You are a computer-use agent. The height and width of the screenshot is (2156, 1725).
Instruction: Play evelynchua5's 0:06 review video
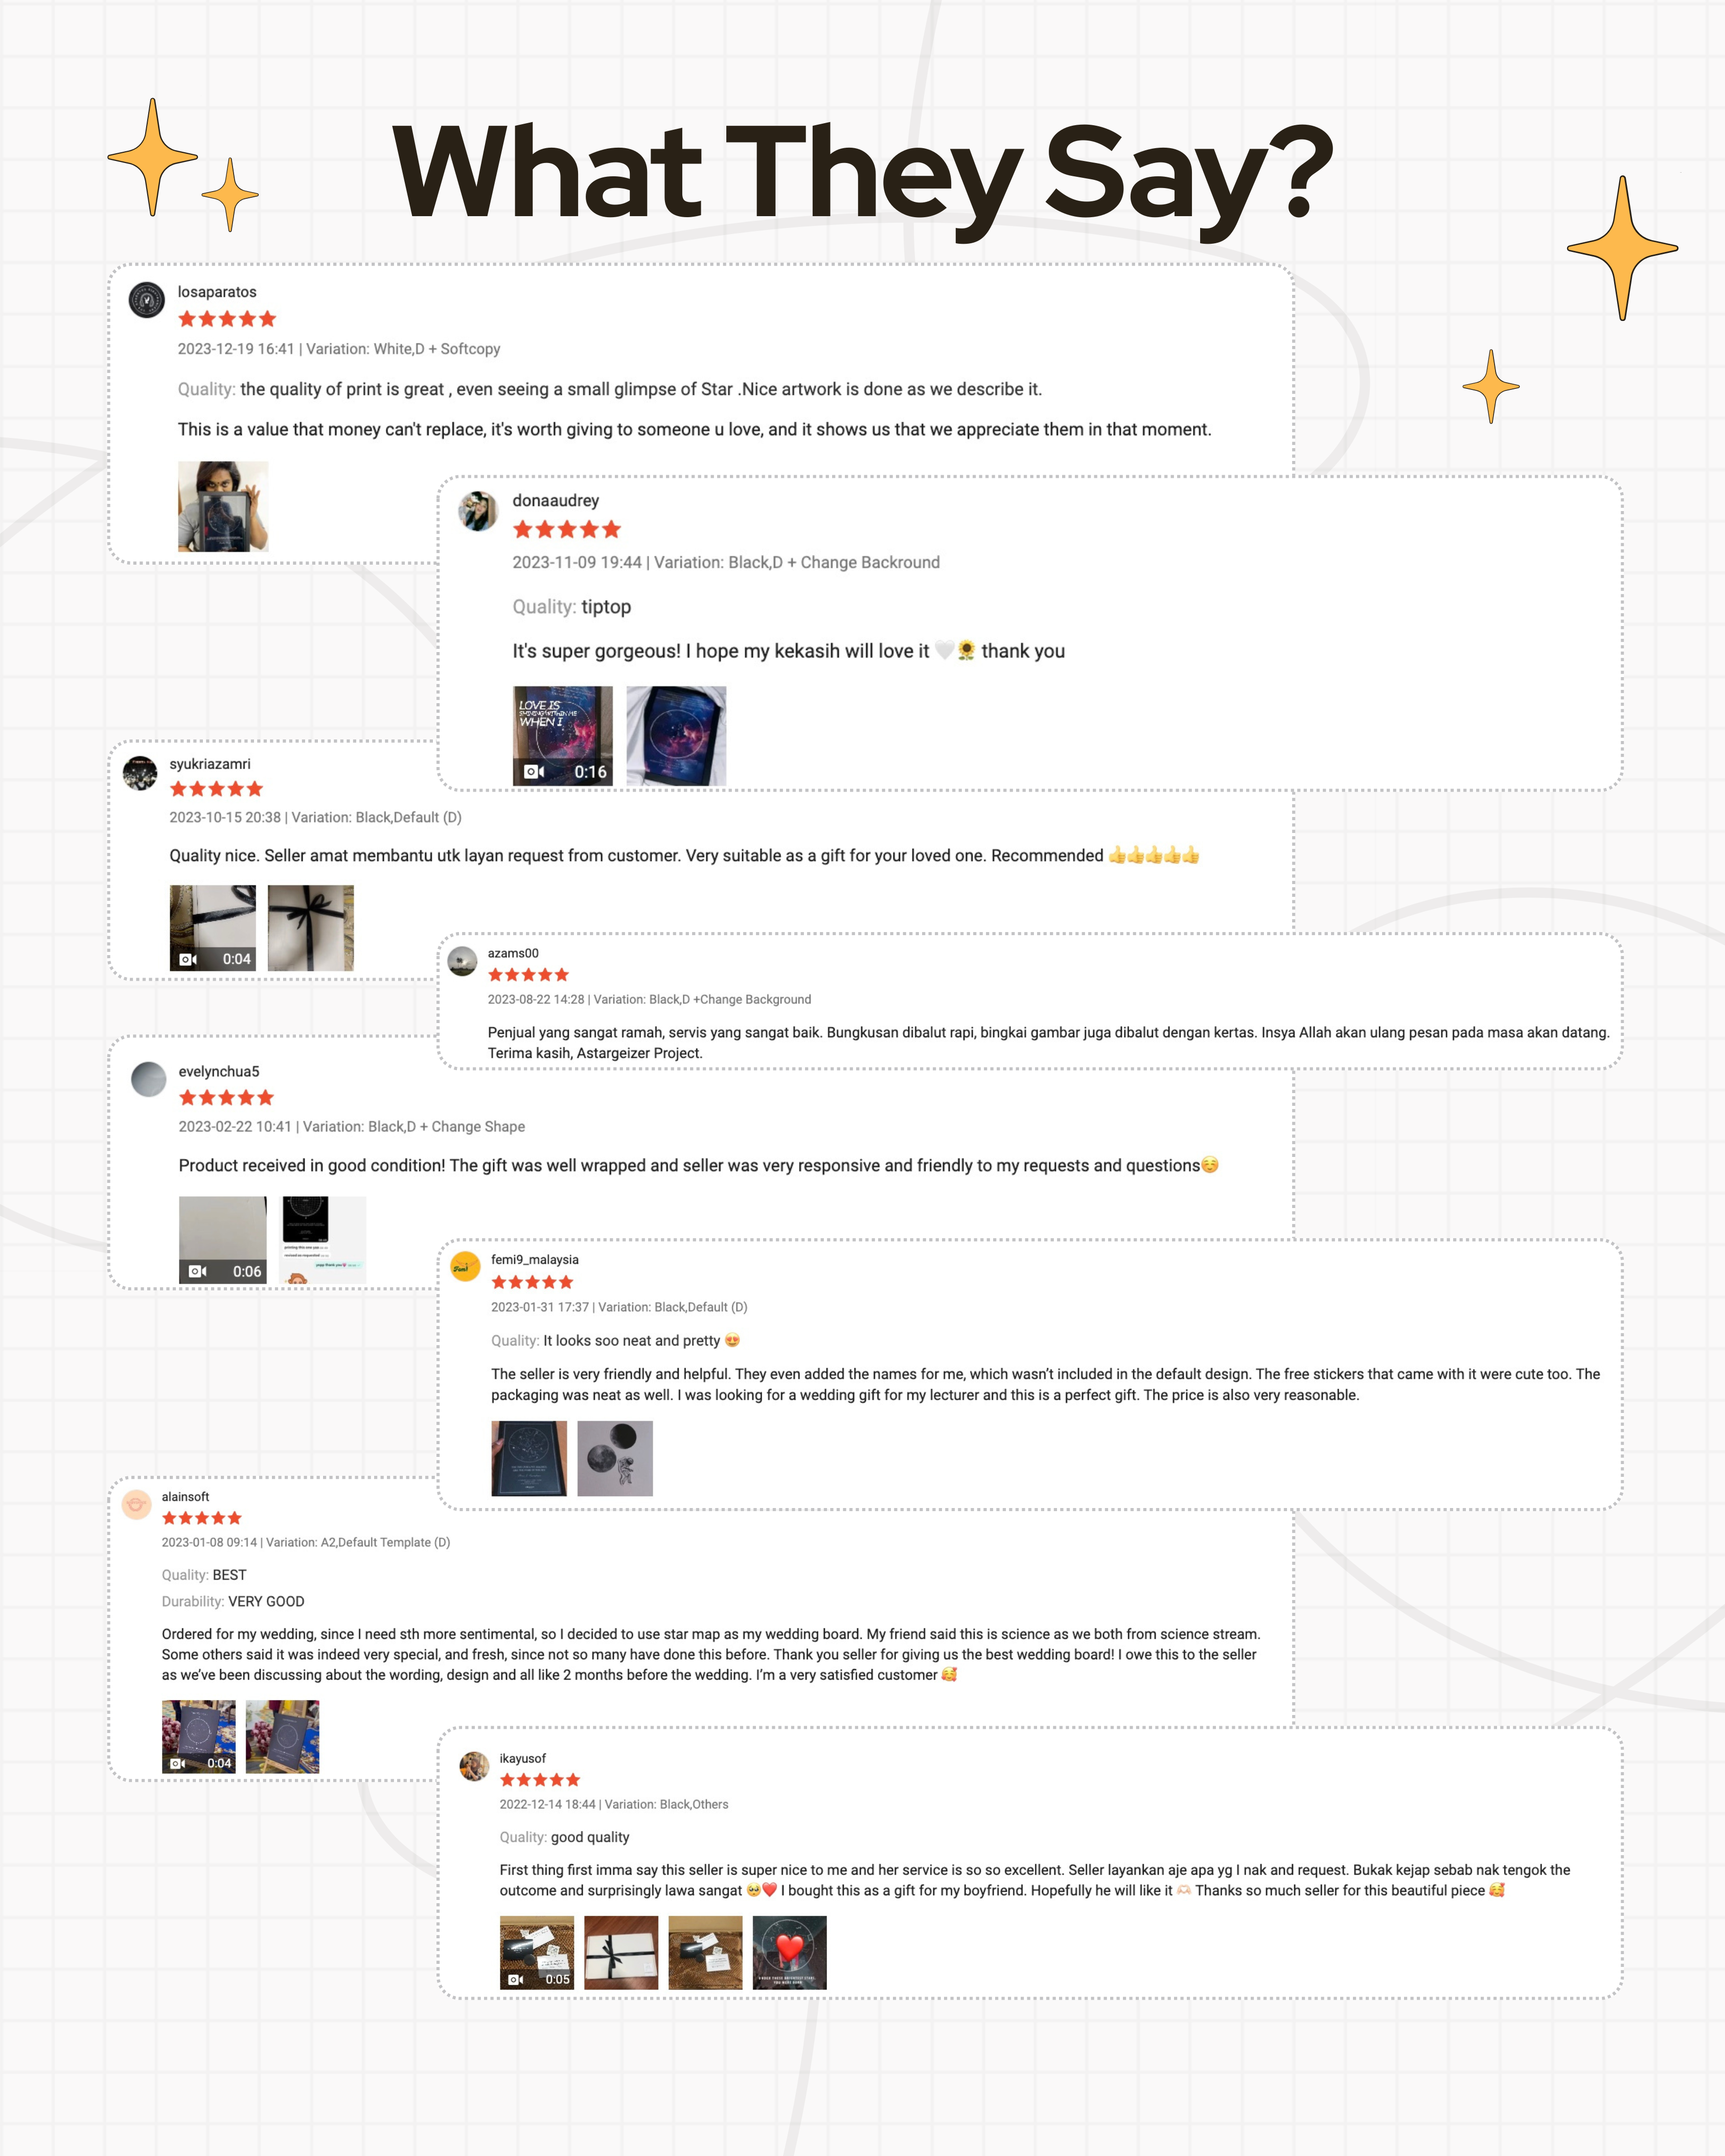223,1240
